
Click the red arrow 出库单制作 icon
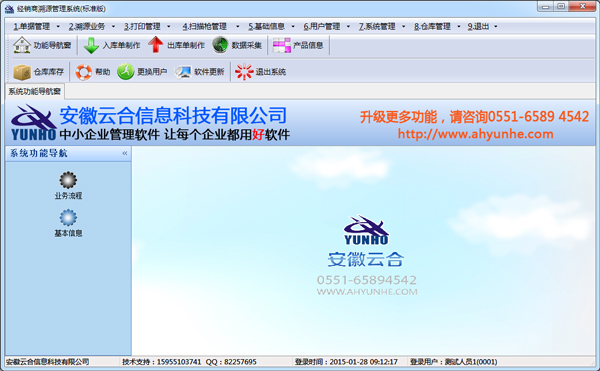click(x=155, y=45)
